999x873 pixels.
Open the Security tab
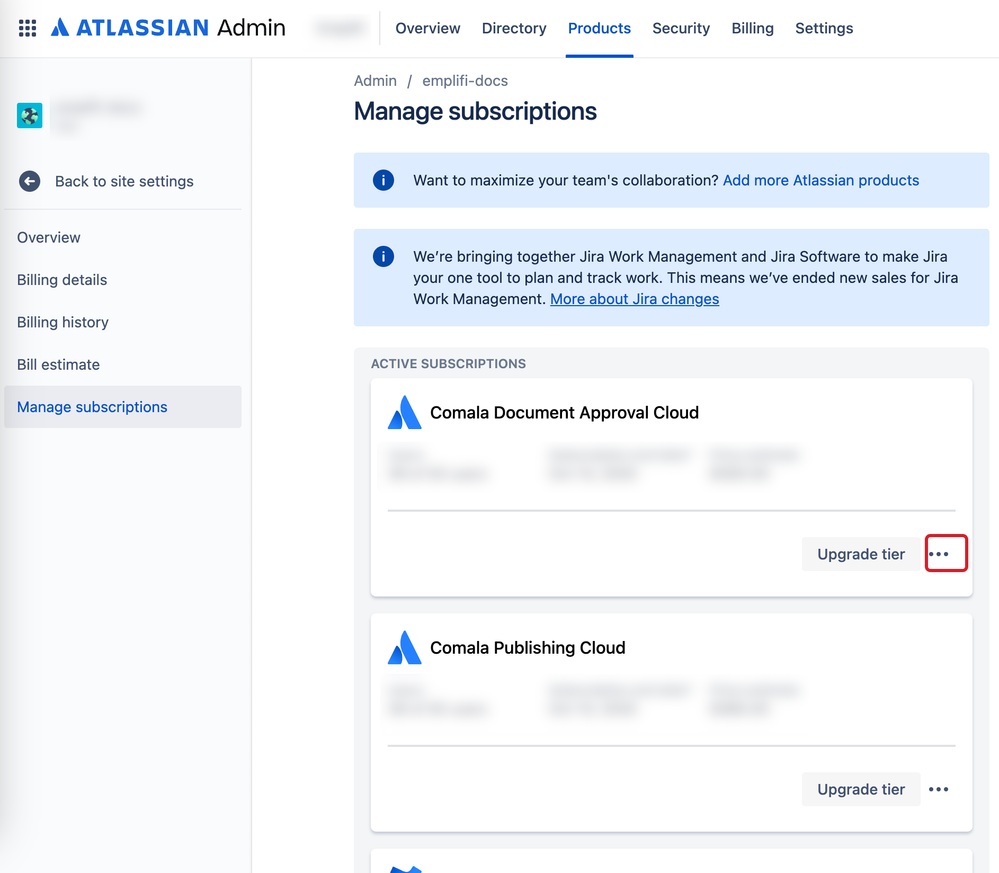pos(681,28)
